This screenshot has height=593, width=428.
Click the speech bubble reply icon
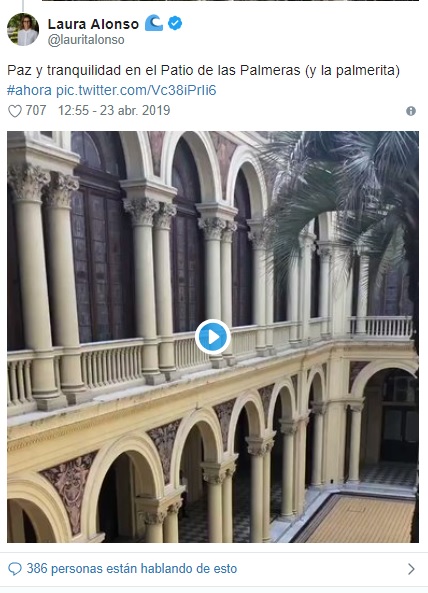pos(15,569)
